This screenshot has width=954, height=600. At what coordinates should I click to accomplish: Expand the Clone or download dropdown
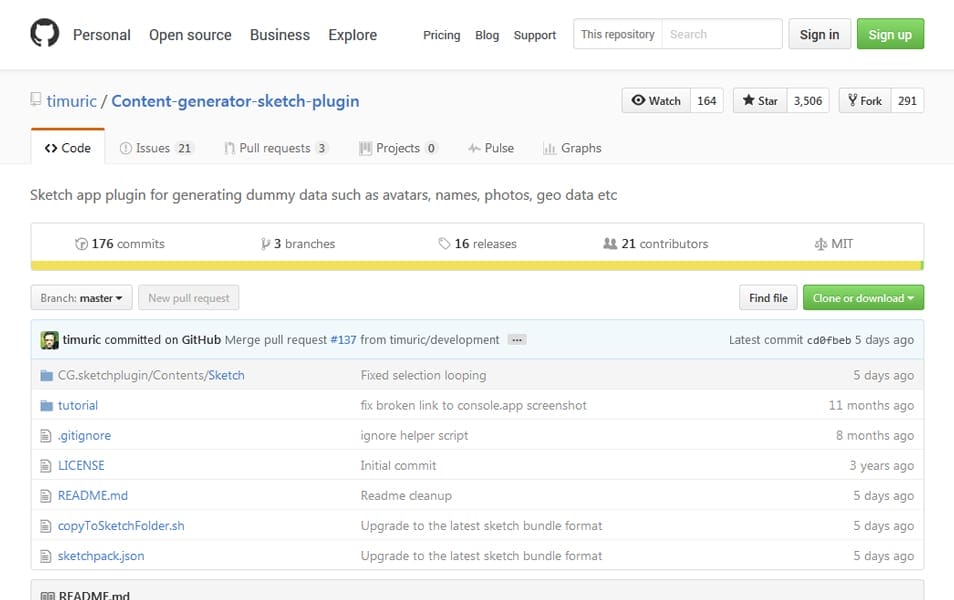863,298
